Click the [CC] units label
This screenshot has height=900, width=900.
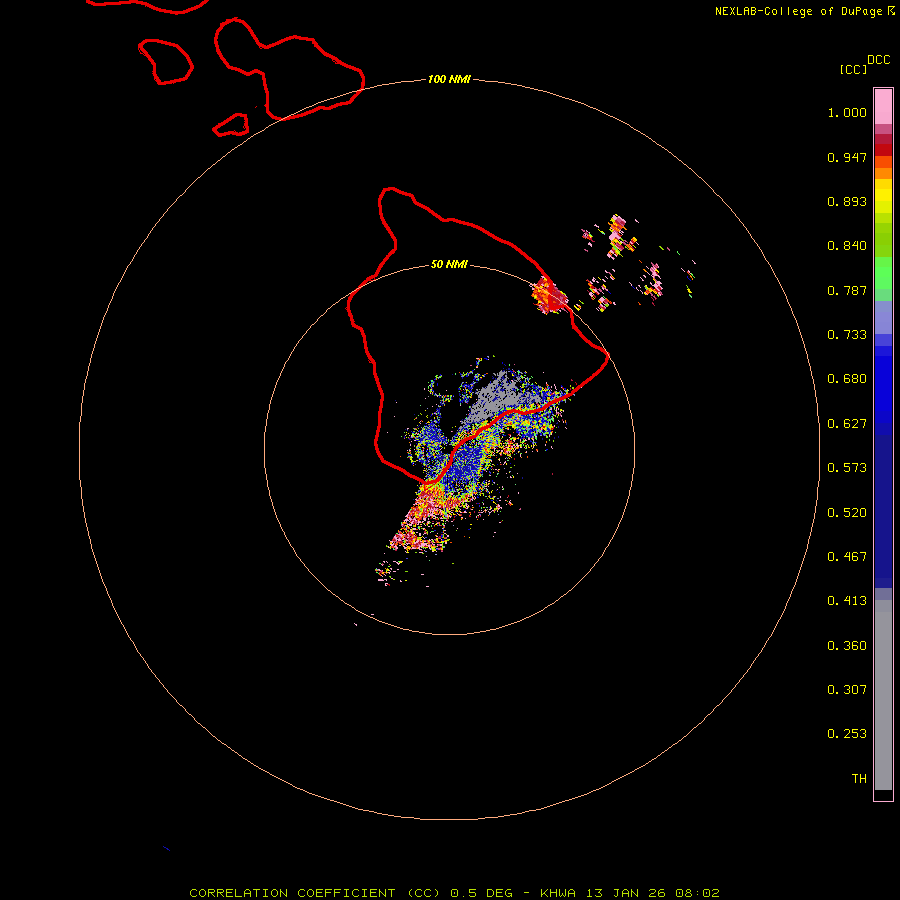pos(853,69)
